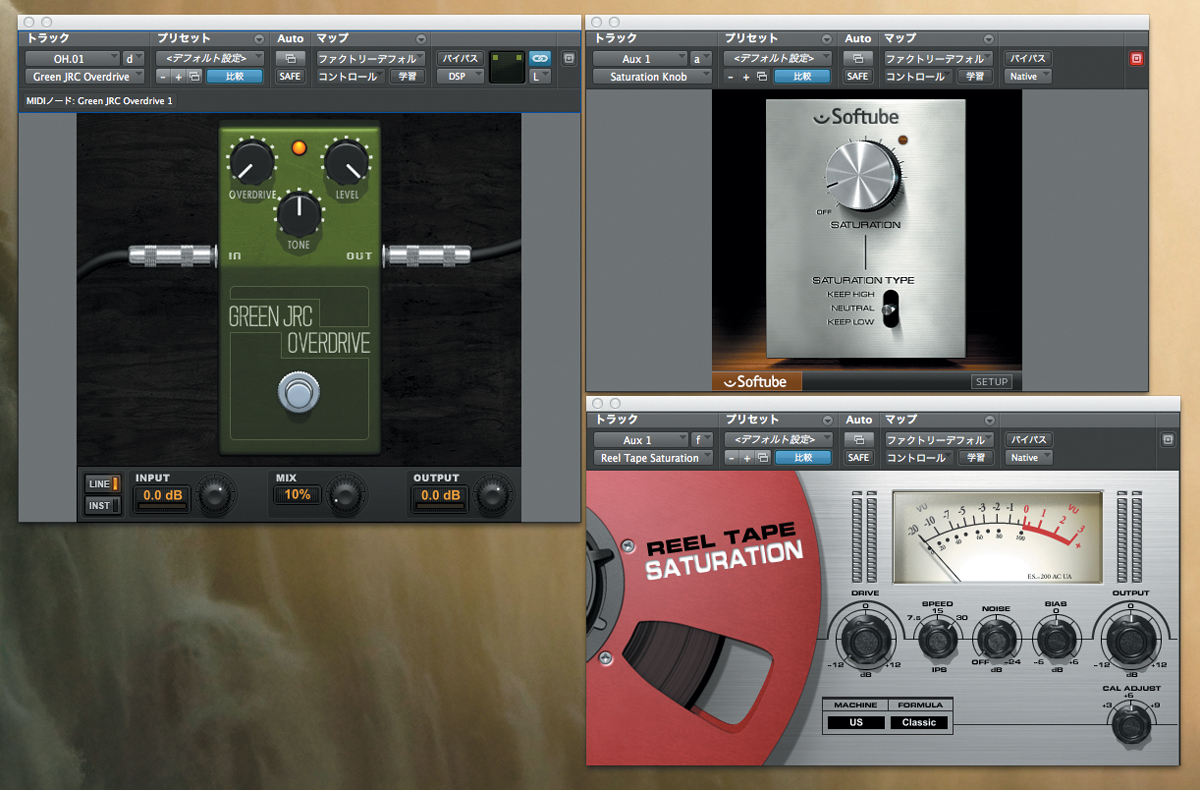Turn the DRIVE knob in Reel Tape Saturation
The image size is (1200, 790).
(865, 638)
